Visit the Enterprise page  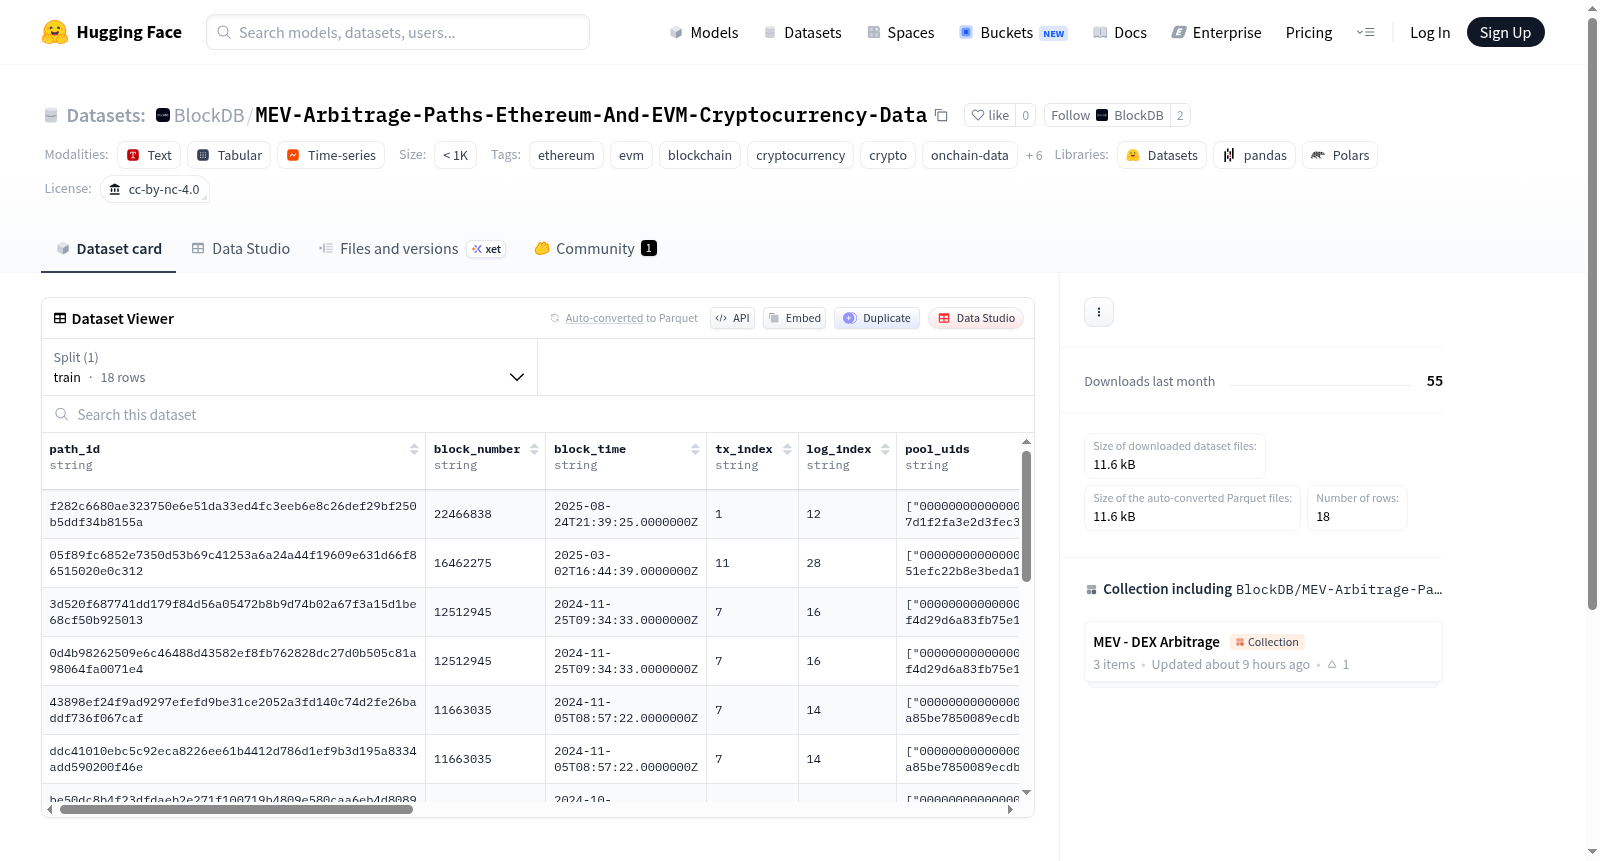coord(1216,32)
